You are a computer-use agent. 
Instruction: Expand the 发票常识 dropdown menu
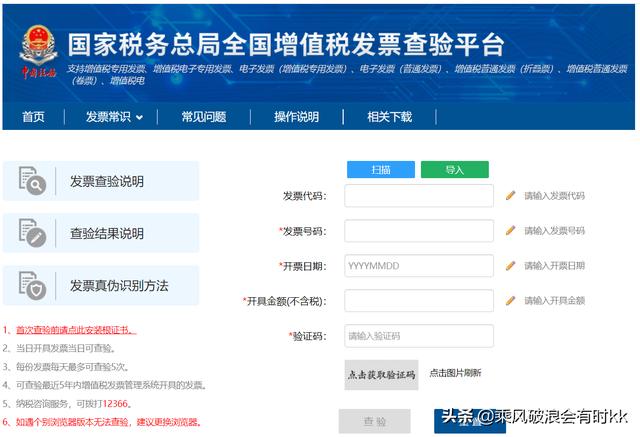[113, 117]
